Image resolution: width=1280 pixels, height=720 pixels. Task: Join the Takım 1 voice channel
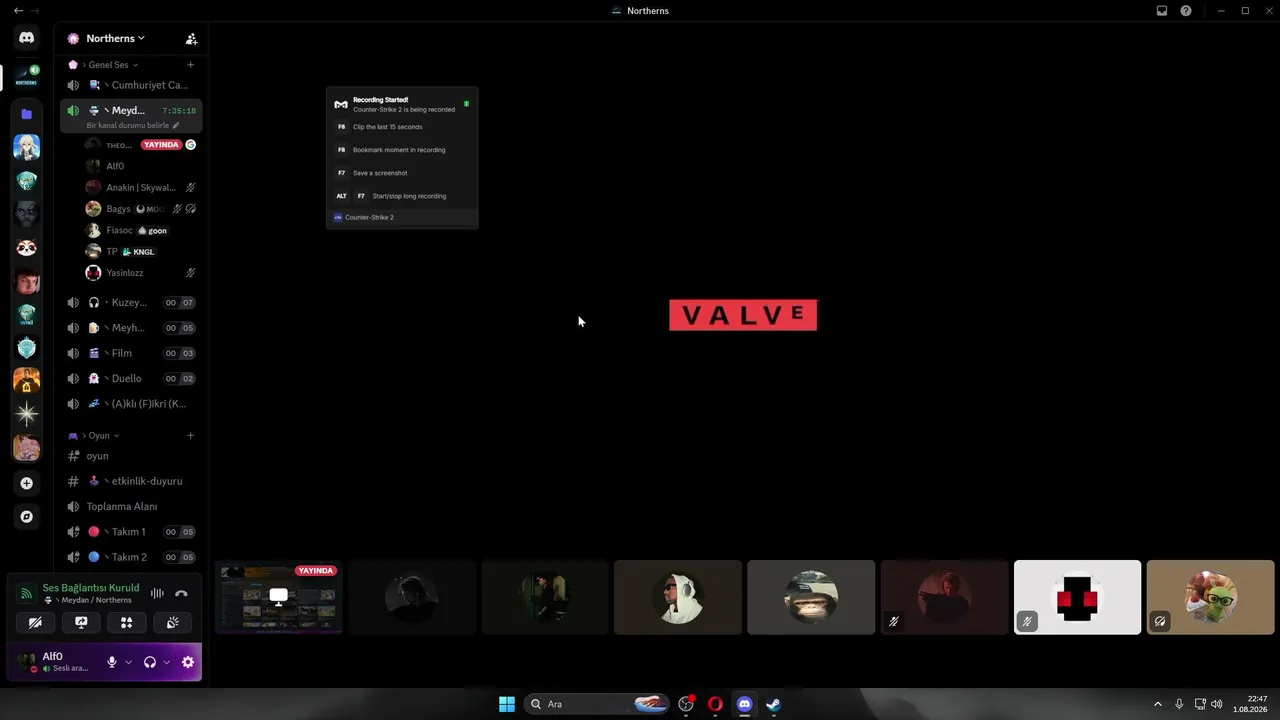point(130,532)
